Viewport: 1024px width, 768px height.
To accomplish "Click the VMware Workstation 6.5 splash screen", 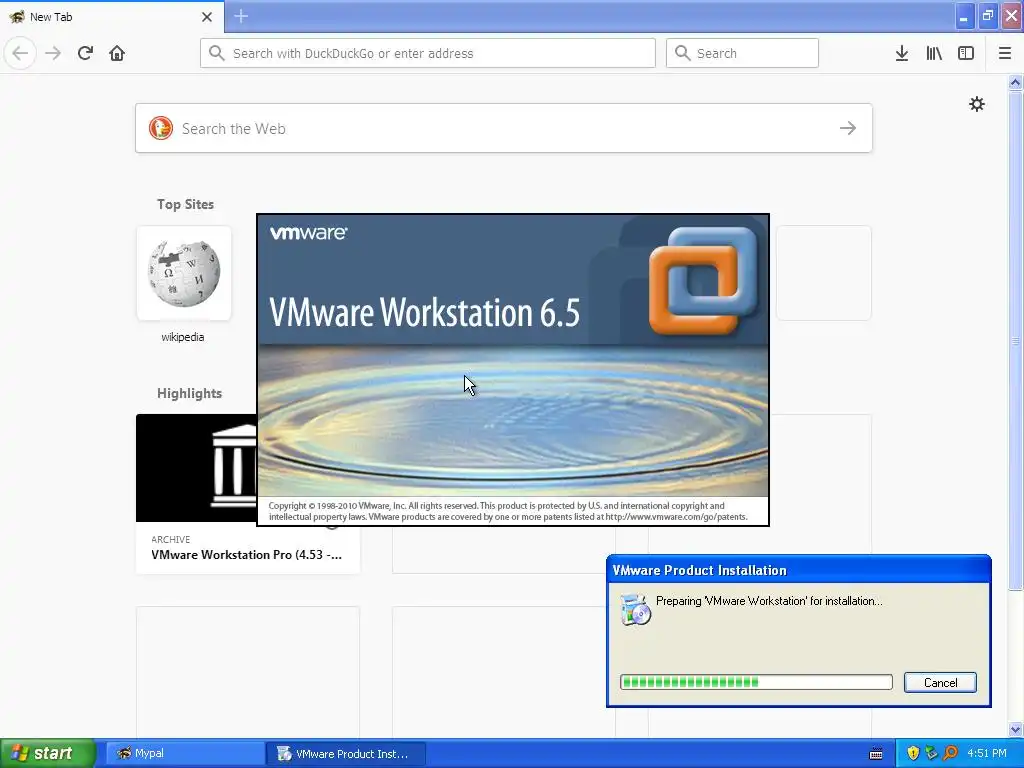I will [x=513, y=370].
